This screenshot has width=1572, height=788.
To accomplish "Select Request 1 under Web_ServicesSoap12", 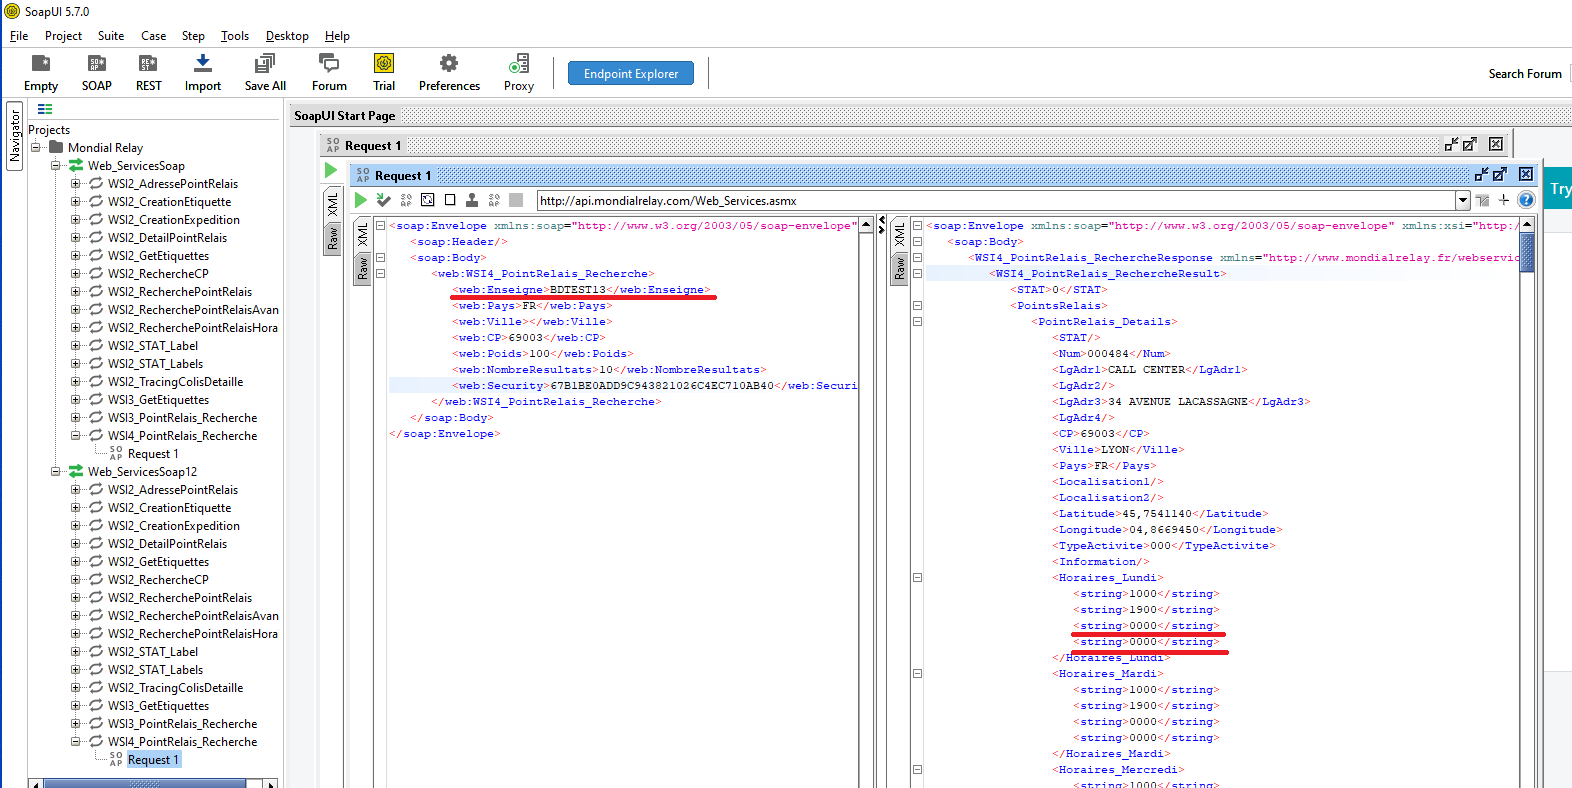I will point(153,759).
